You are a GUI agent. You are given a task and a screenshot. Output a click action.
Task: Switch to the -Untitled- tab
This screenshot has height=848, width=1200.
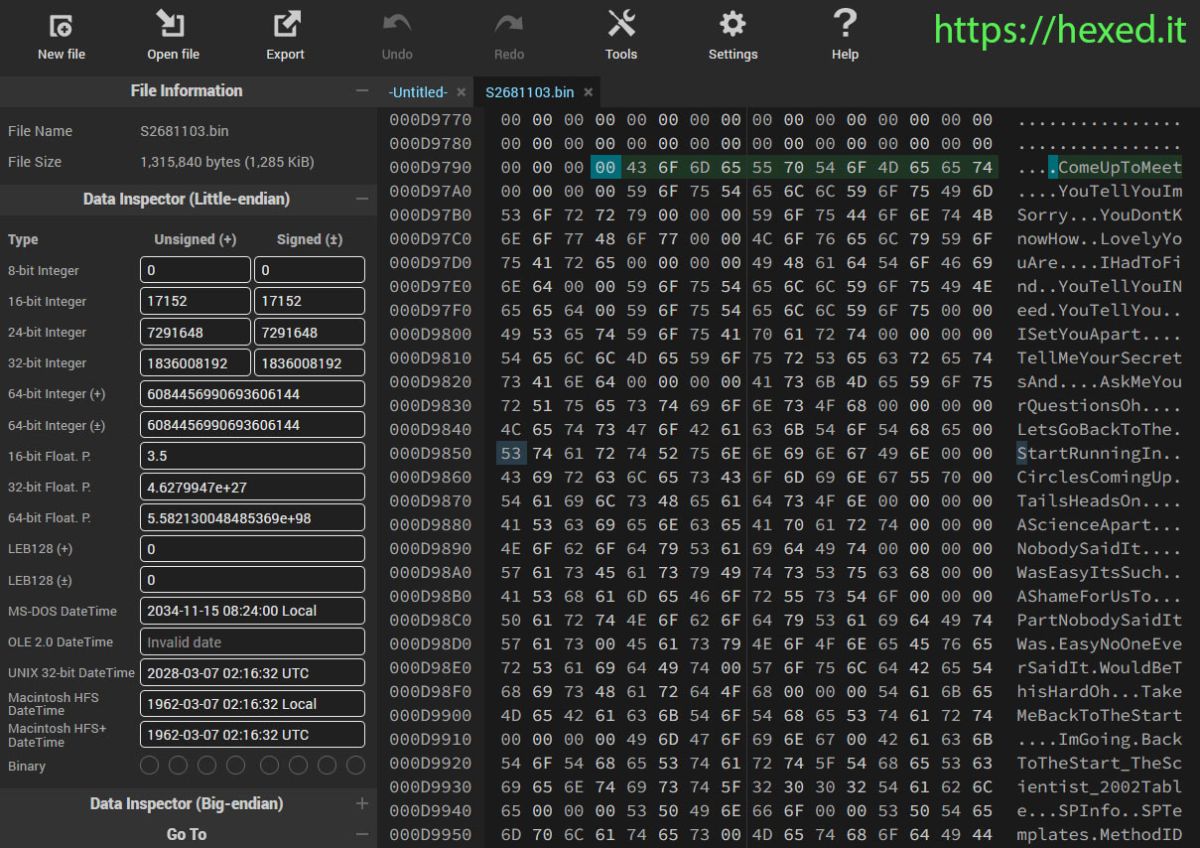[x=418, y=92]
